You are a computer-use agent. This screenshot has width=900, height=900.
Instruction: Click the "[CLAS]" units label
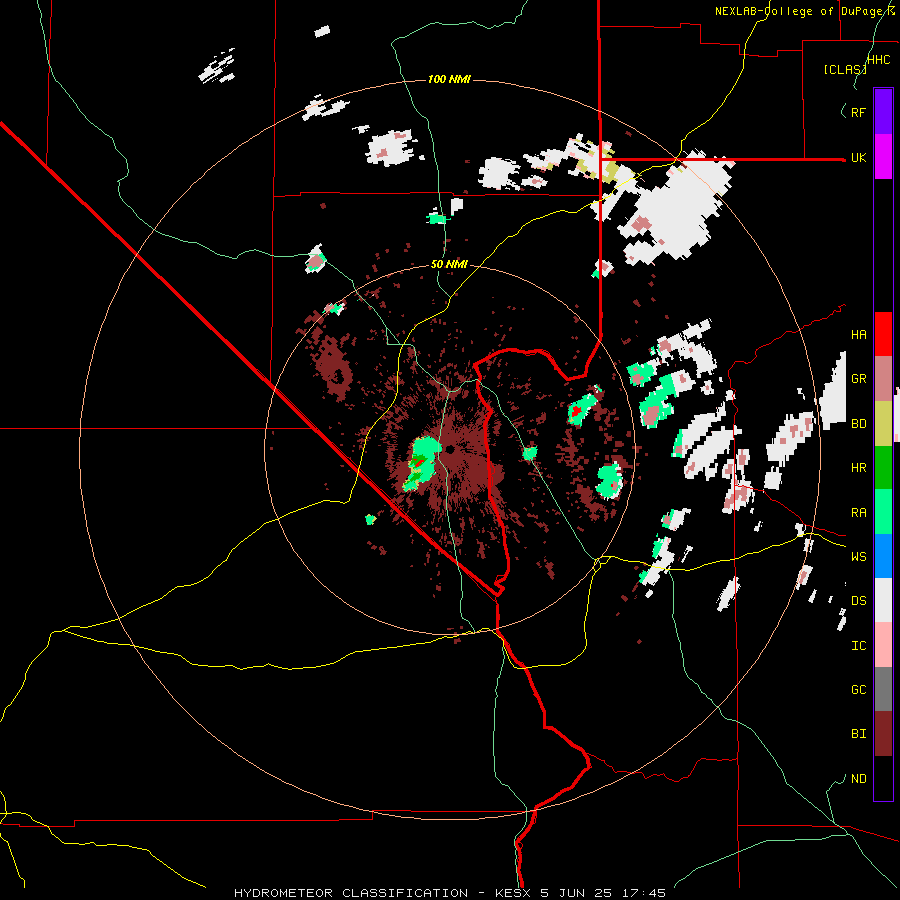pos(845,69)
